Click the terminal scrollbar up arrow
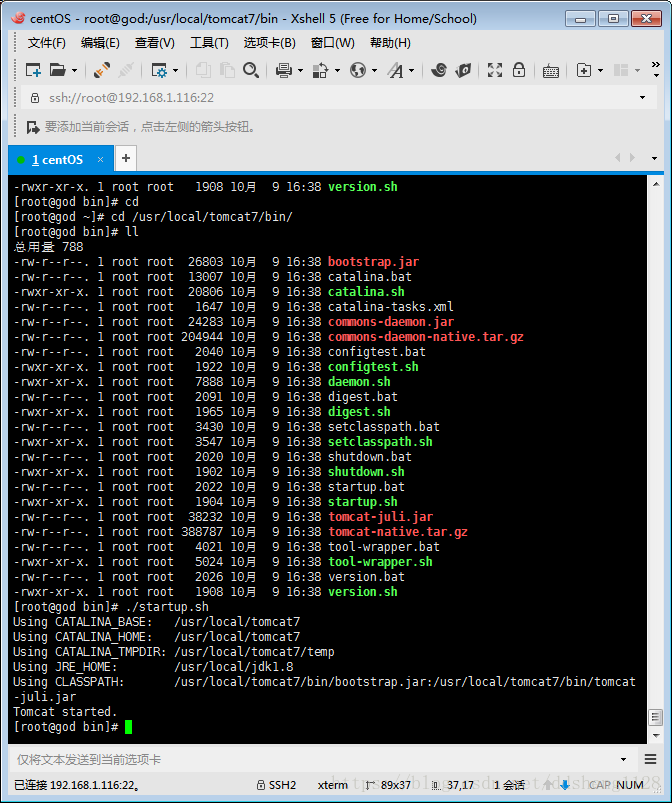This screenshot has height=803, width=672. [656, 184]
